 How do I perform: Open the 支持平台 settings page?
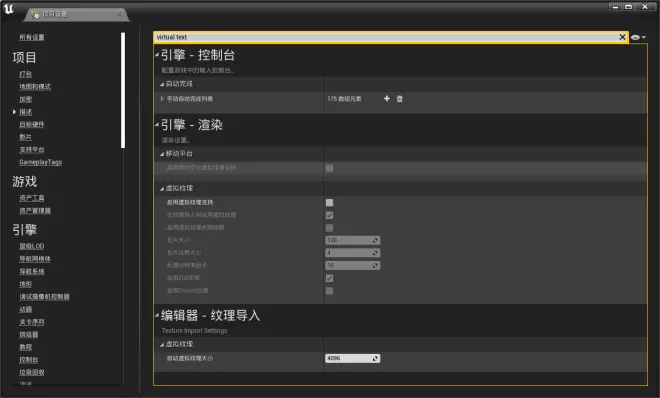32,150
